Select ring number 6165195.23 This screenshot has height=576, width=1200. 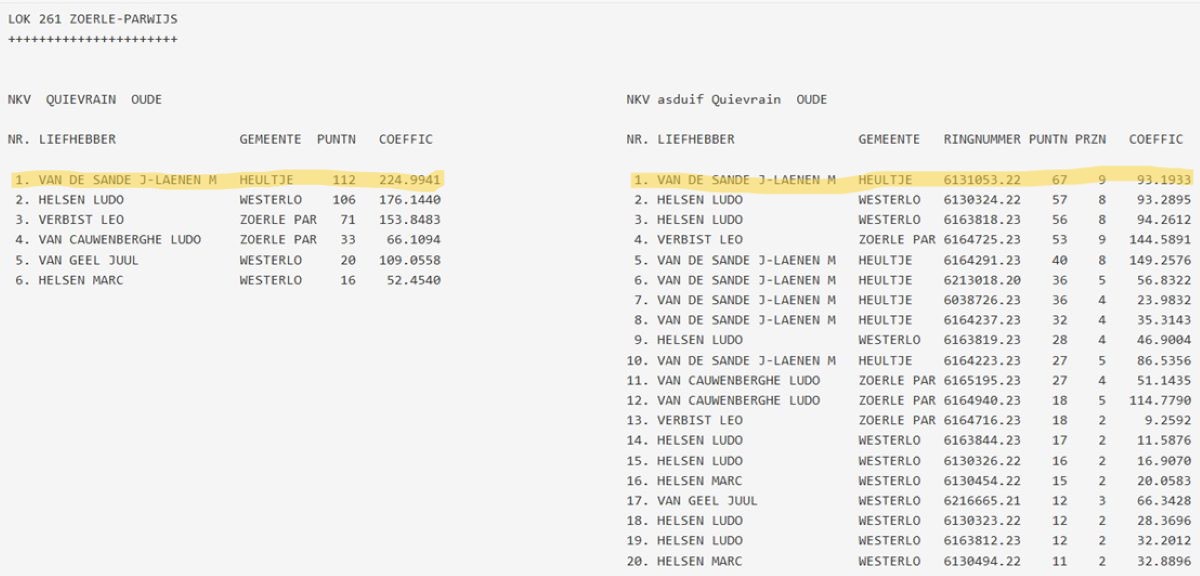[x=982, y=380]
